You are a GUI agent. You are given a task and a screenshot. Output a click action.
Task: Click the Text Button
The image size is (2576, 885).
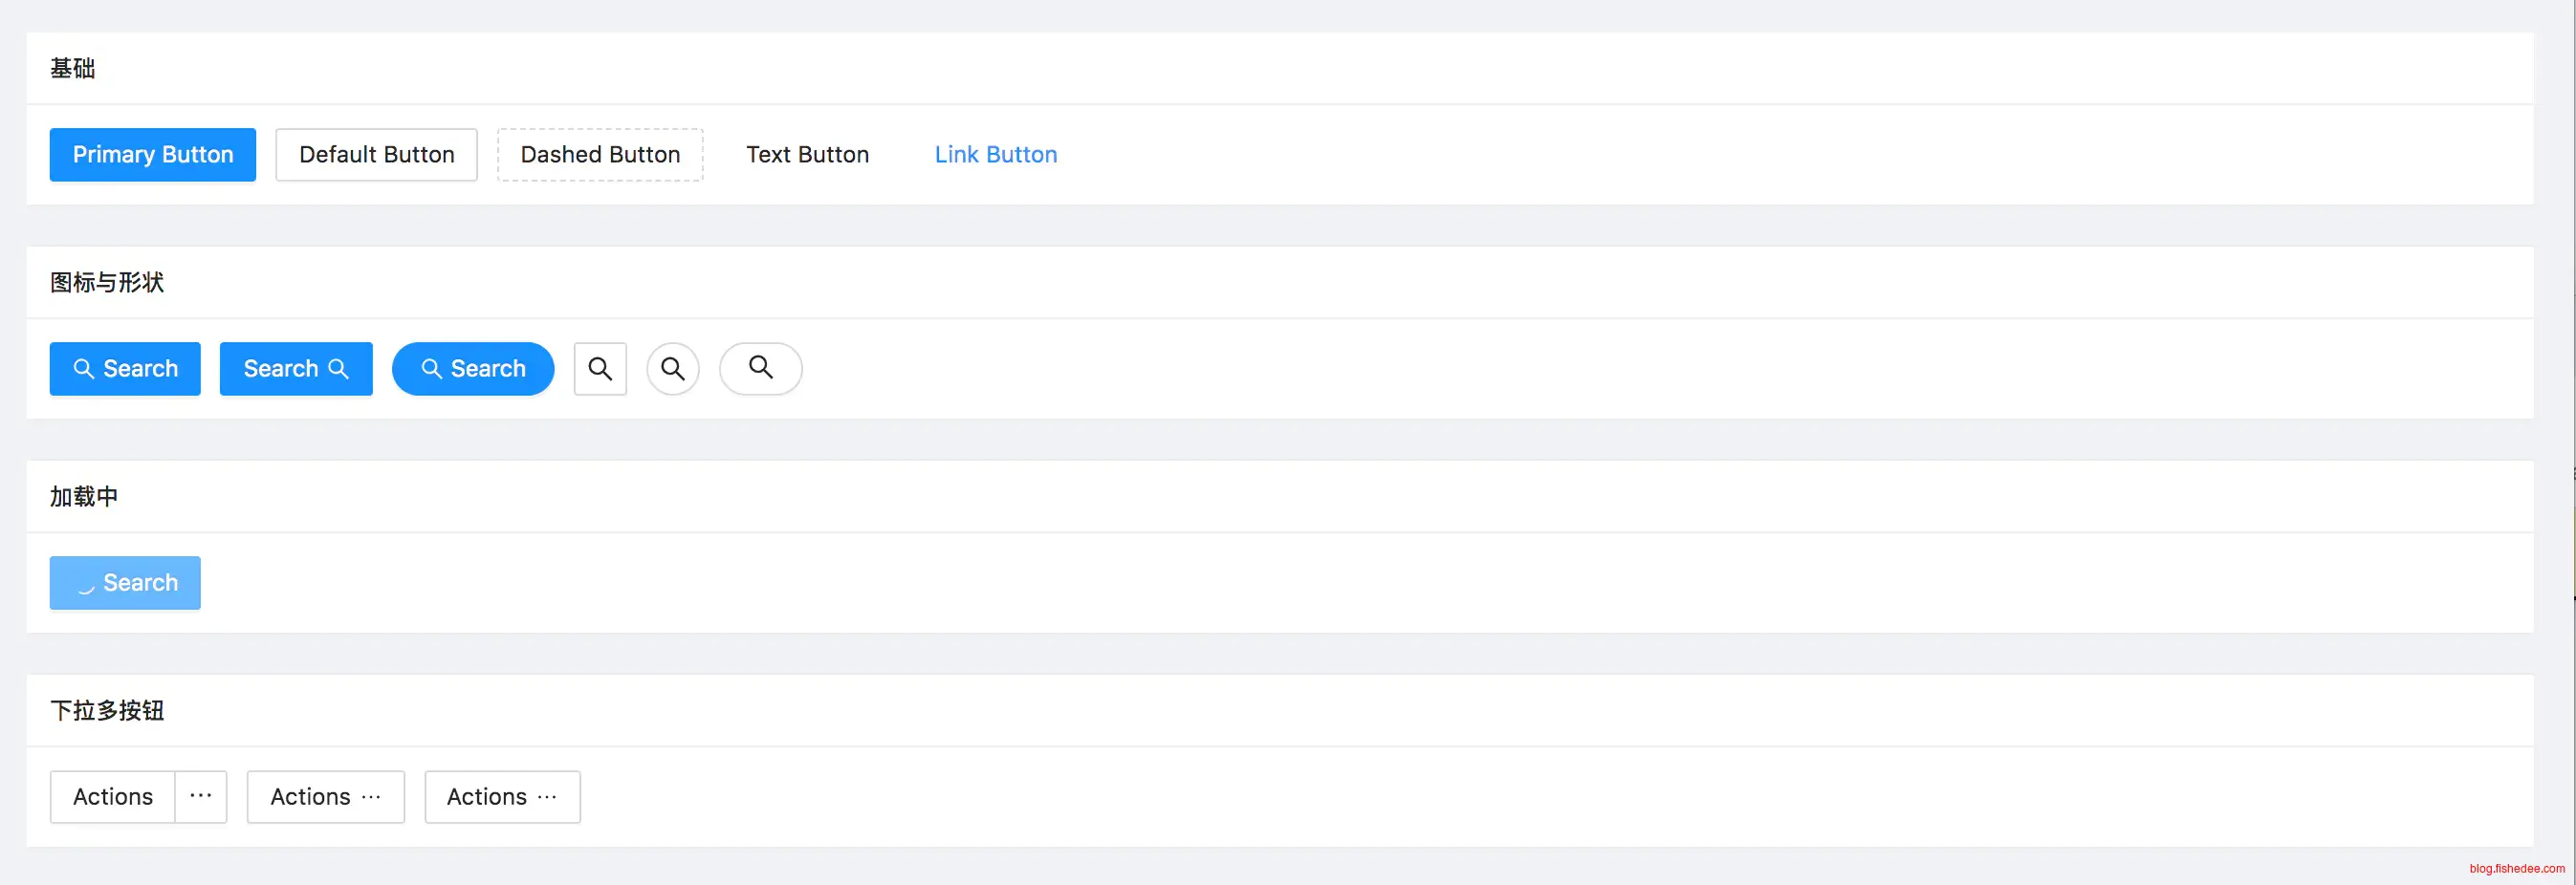pos(807,155)
